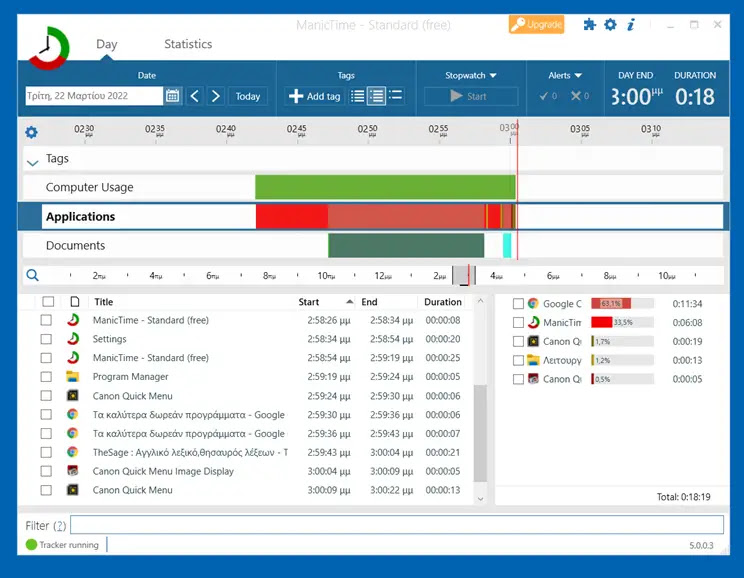744x578 pixels.
Task: Click the Filter text input field
Action: click(397, 525)
